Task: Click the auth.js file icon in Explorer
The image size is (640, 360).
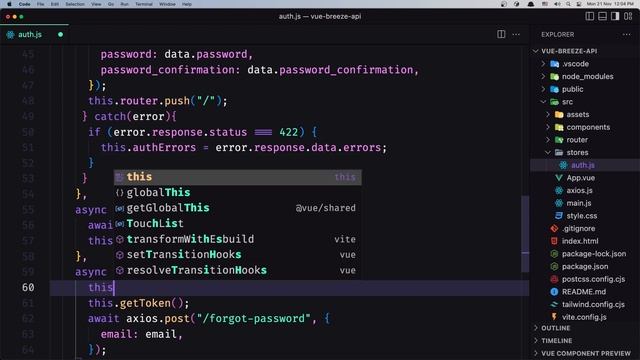Action: 563,165
